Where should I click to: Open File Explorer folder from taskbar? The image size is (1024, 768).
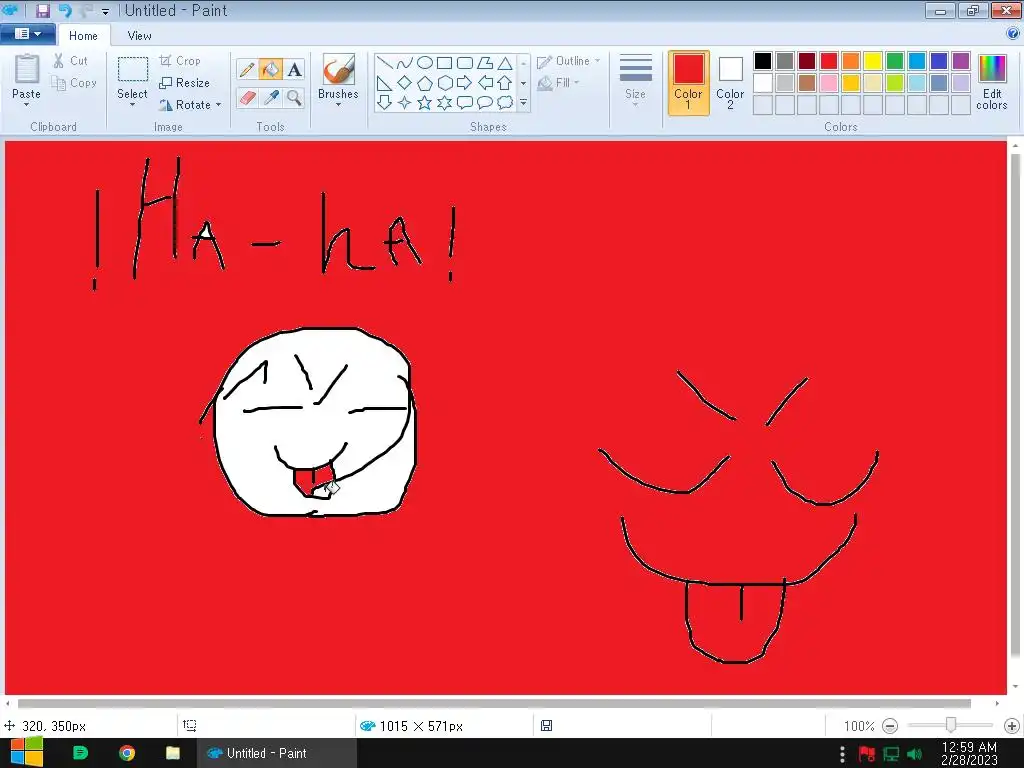(173, 753)
